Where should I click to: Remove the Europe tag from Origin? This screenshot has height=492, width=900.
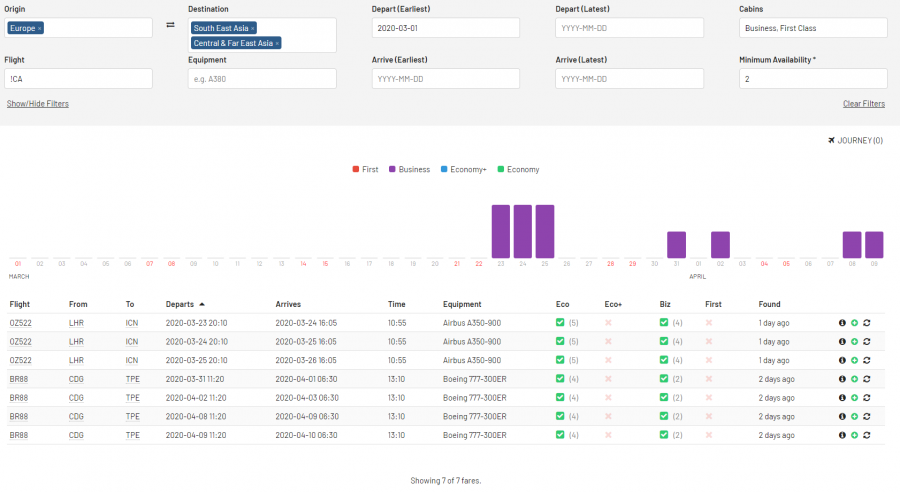(x=39, y=28)
